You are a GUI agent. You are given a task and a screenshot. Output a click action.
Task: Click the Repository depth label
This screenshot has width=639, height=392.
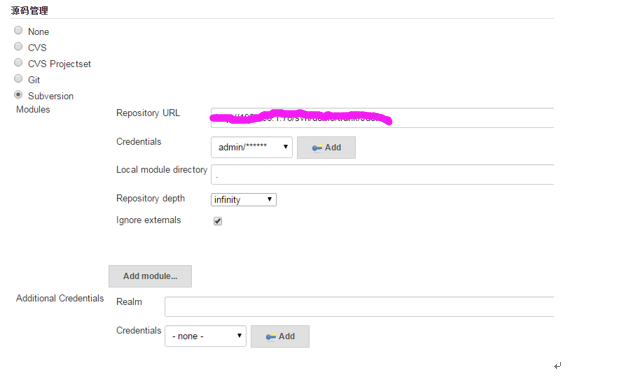pos(150,198)
